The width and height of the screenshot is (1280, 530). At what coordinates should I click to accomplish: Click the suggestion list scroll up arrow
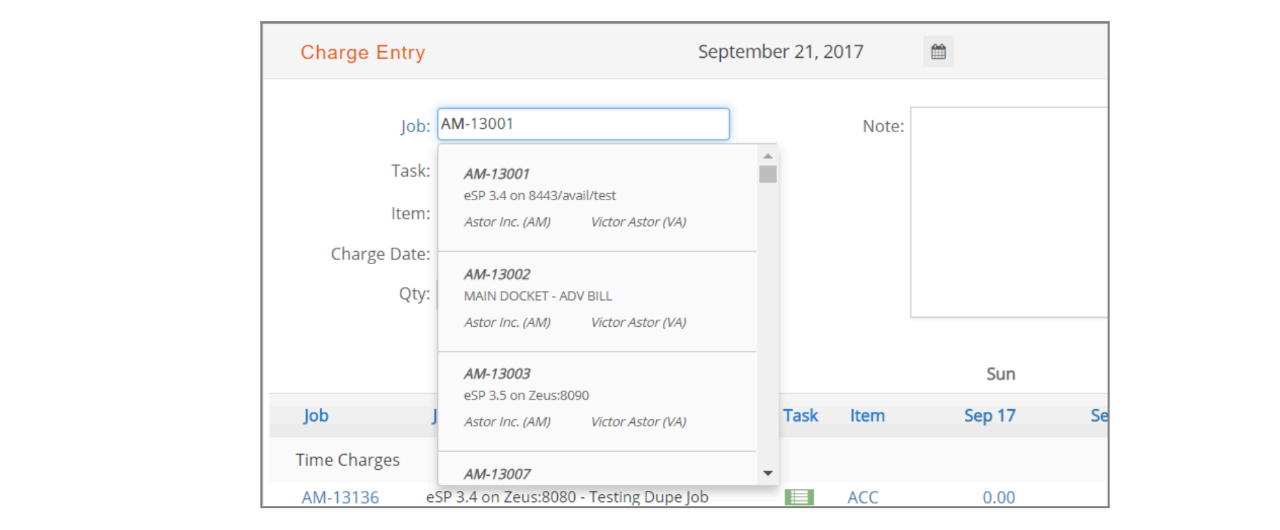pos(768,156)
